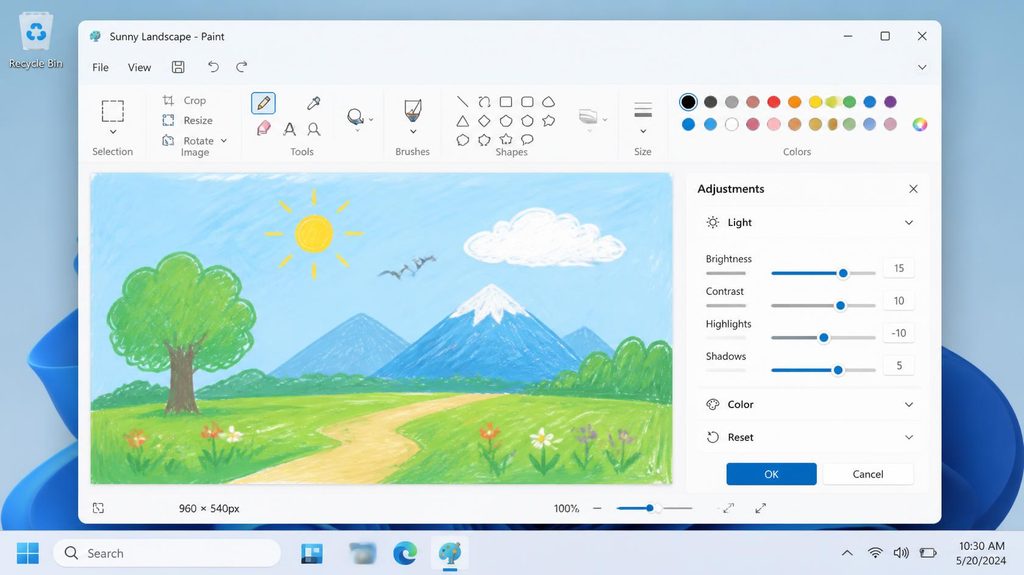Open the Size dropdown arrow
1024x575 pixels.
(643, 131)
